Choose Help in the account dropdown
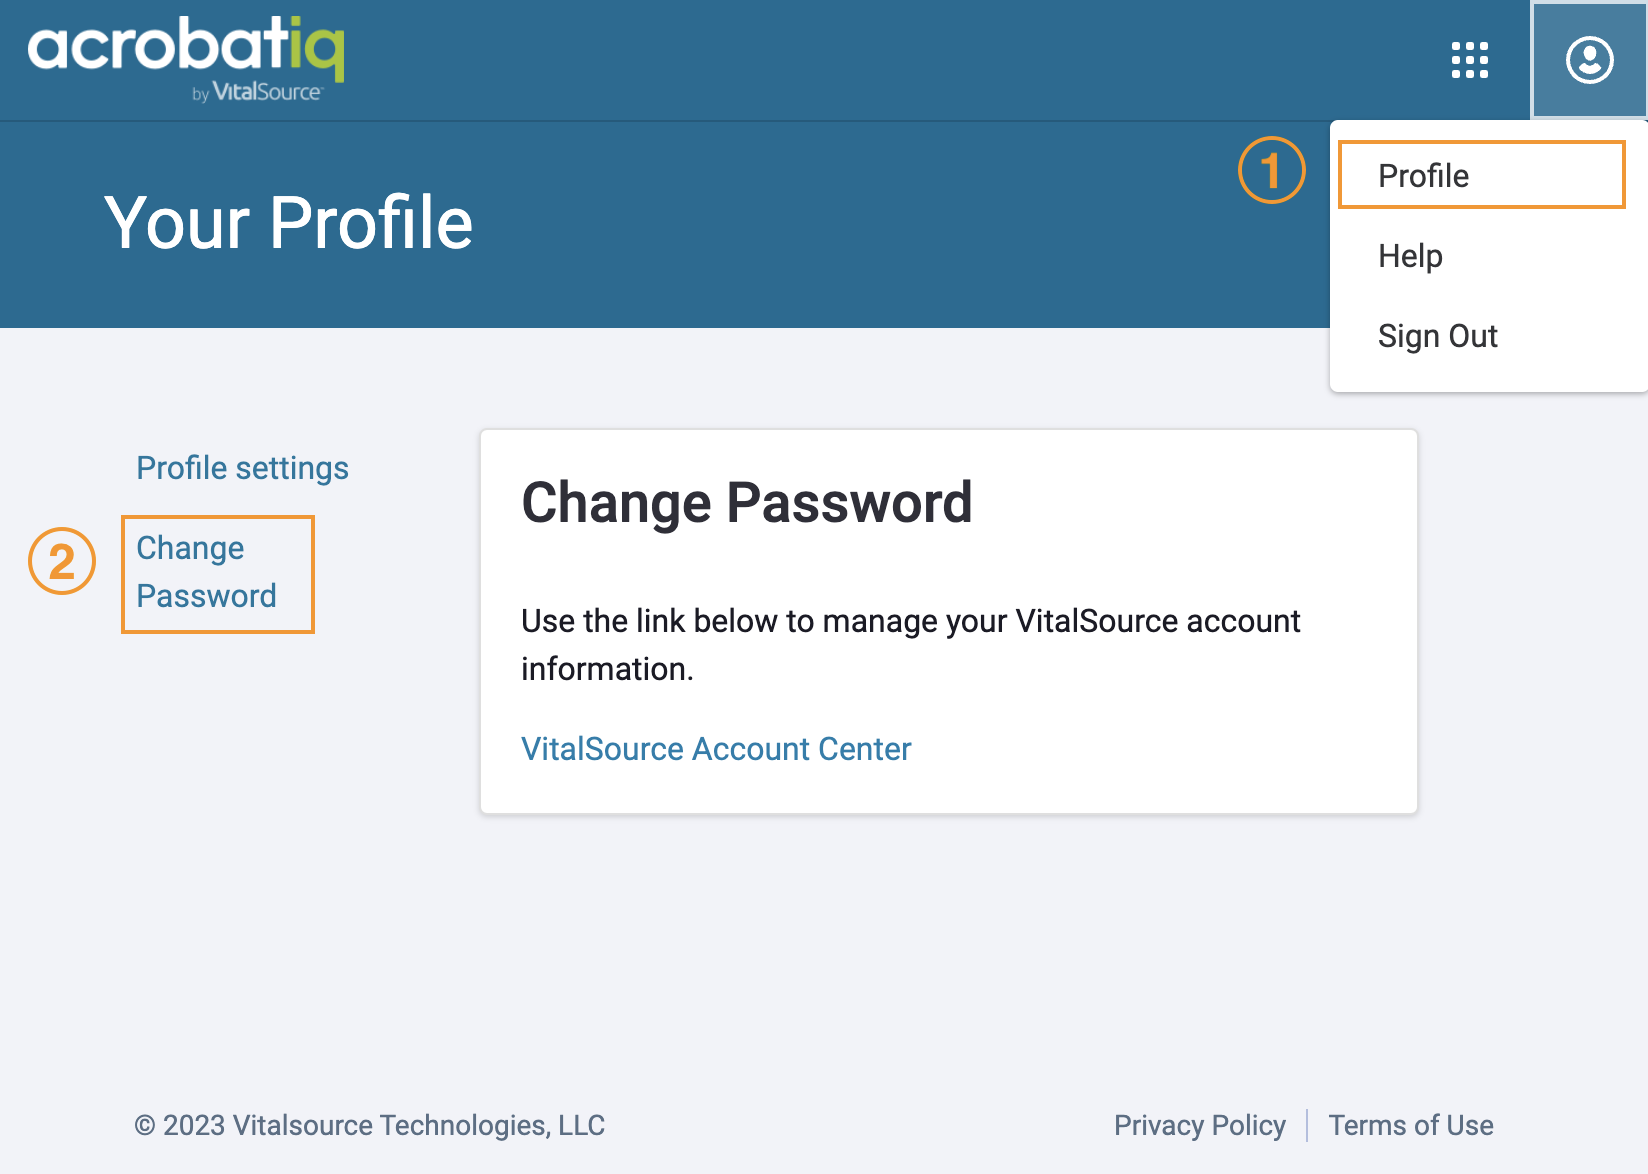 point(1410,256)
